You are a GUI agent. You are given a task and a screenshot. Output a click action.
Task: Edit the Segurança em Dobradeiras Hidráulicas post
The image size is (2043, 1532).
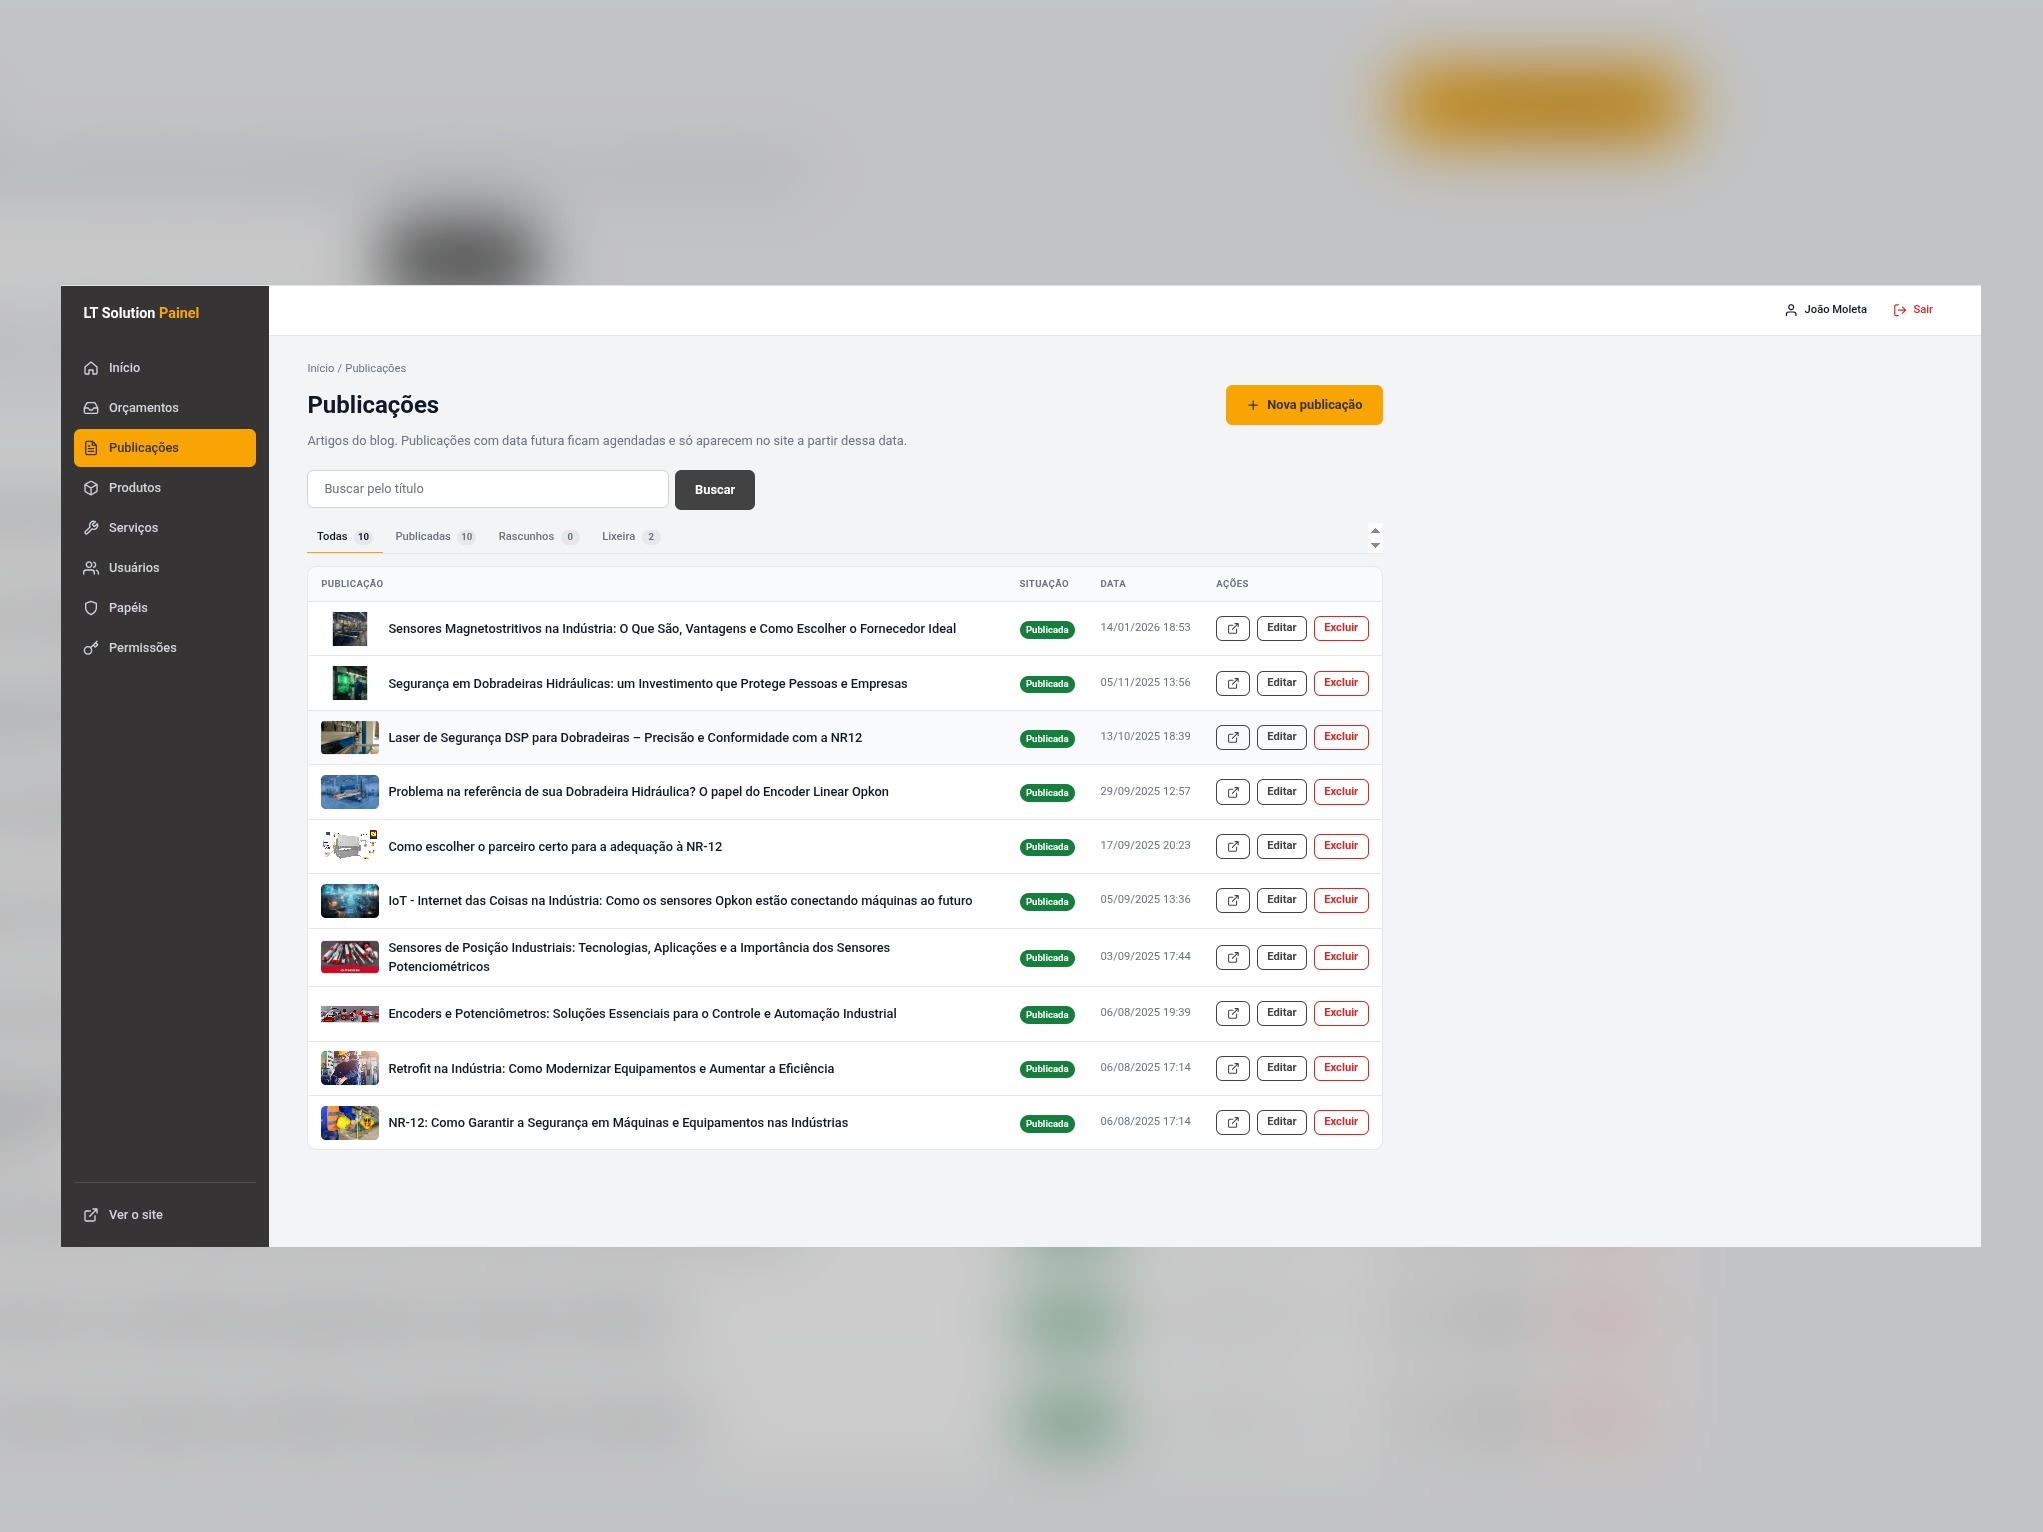click(1282, 683)
